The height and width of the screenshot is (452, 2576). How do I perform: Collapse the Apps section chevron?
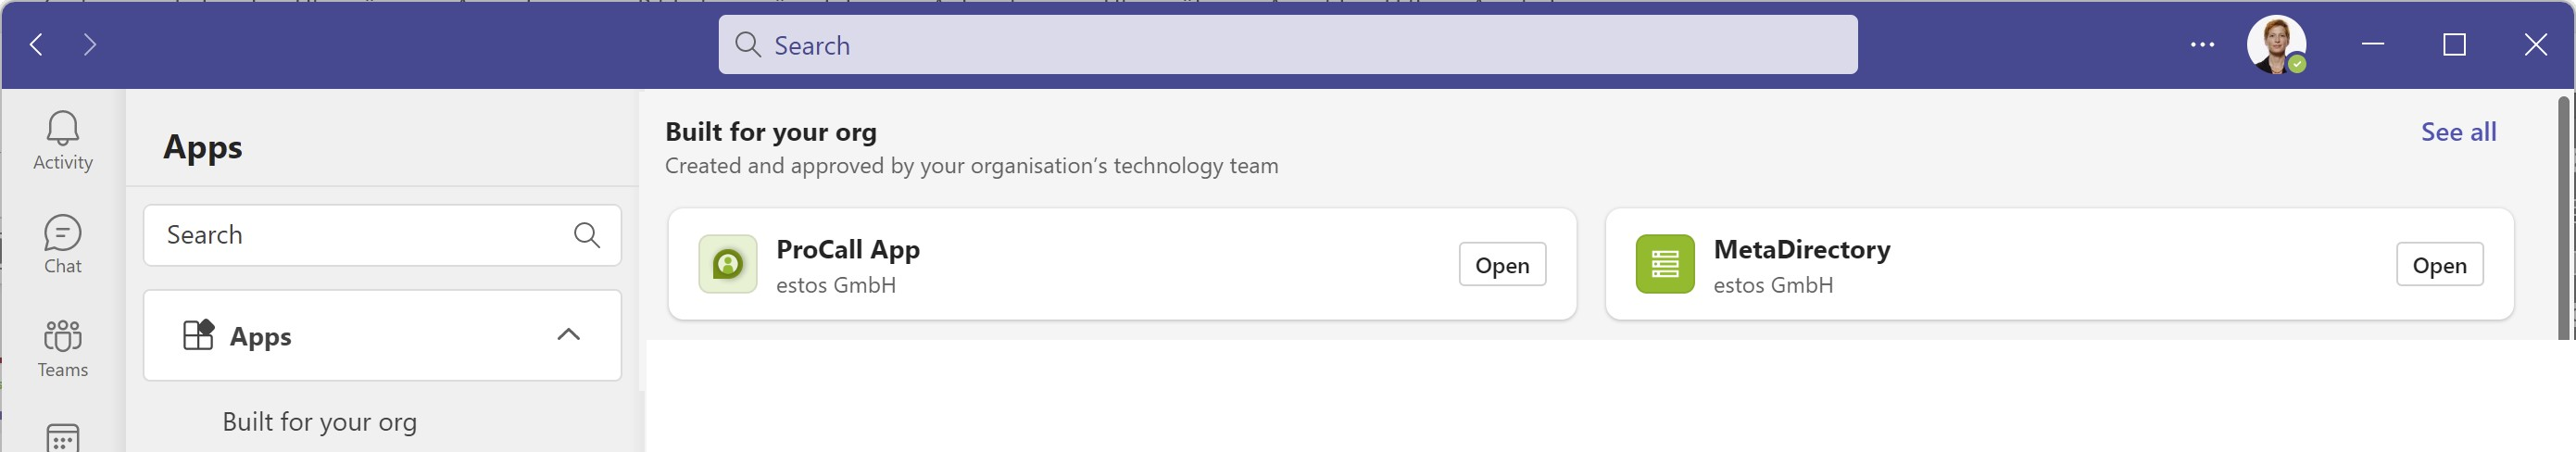568,335
